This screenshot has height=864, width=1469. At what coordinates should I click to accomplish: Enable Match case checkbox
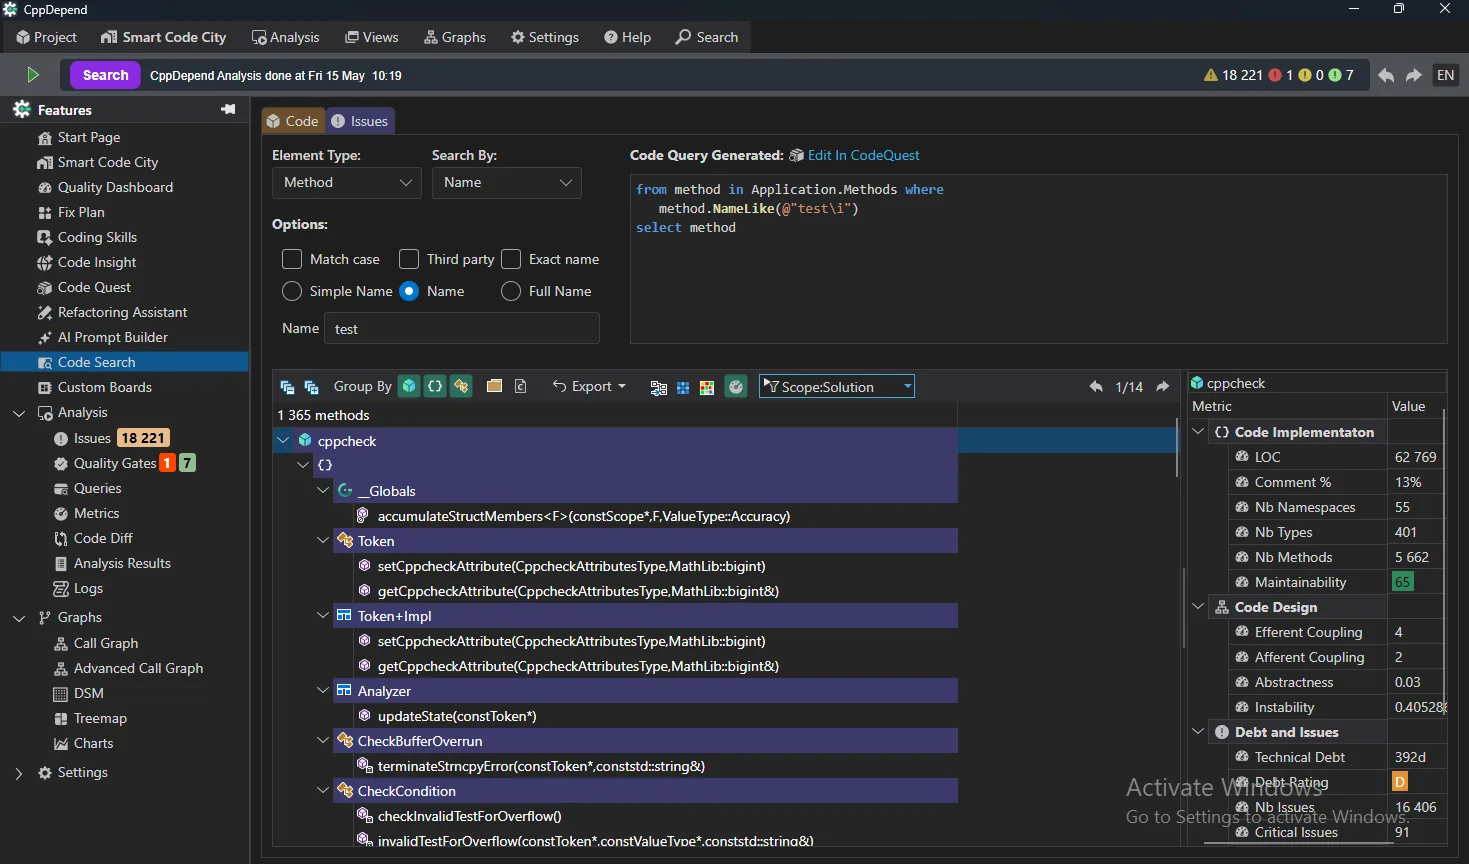coord(292,259)
